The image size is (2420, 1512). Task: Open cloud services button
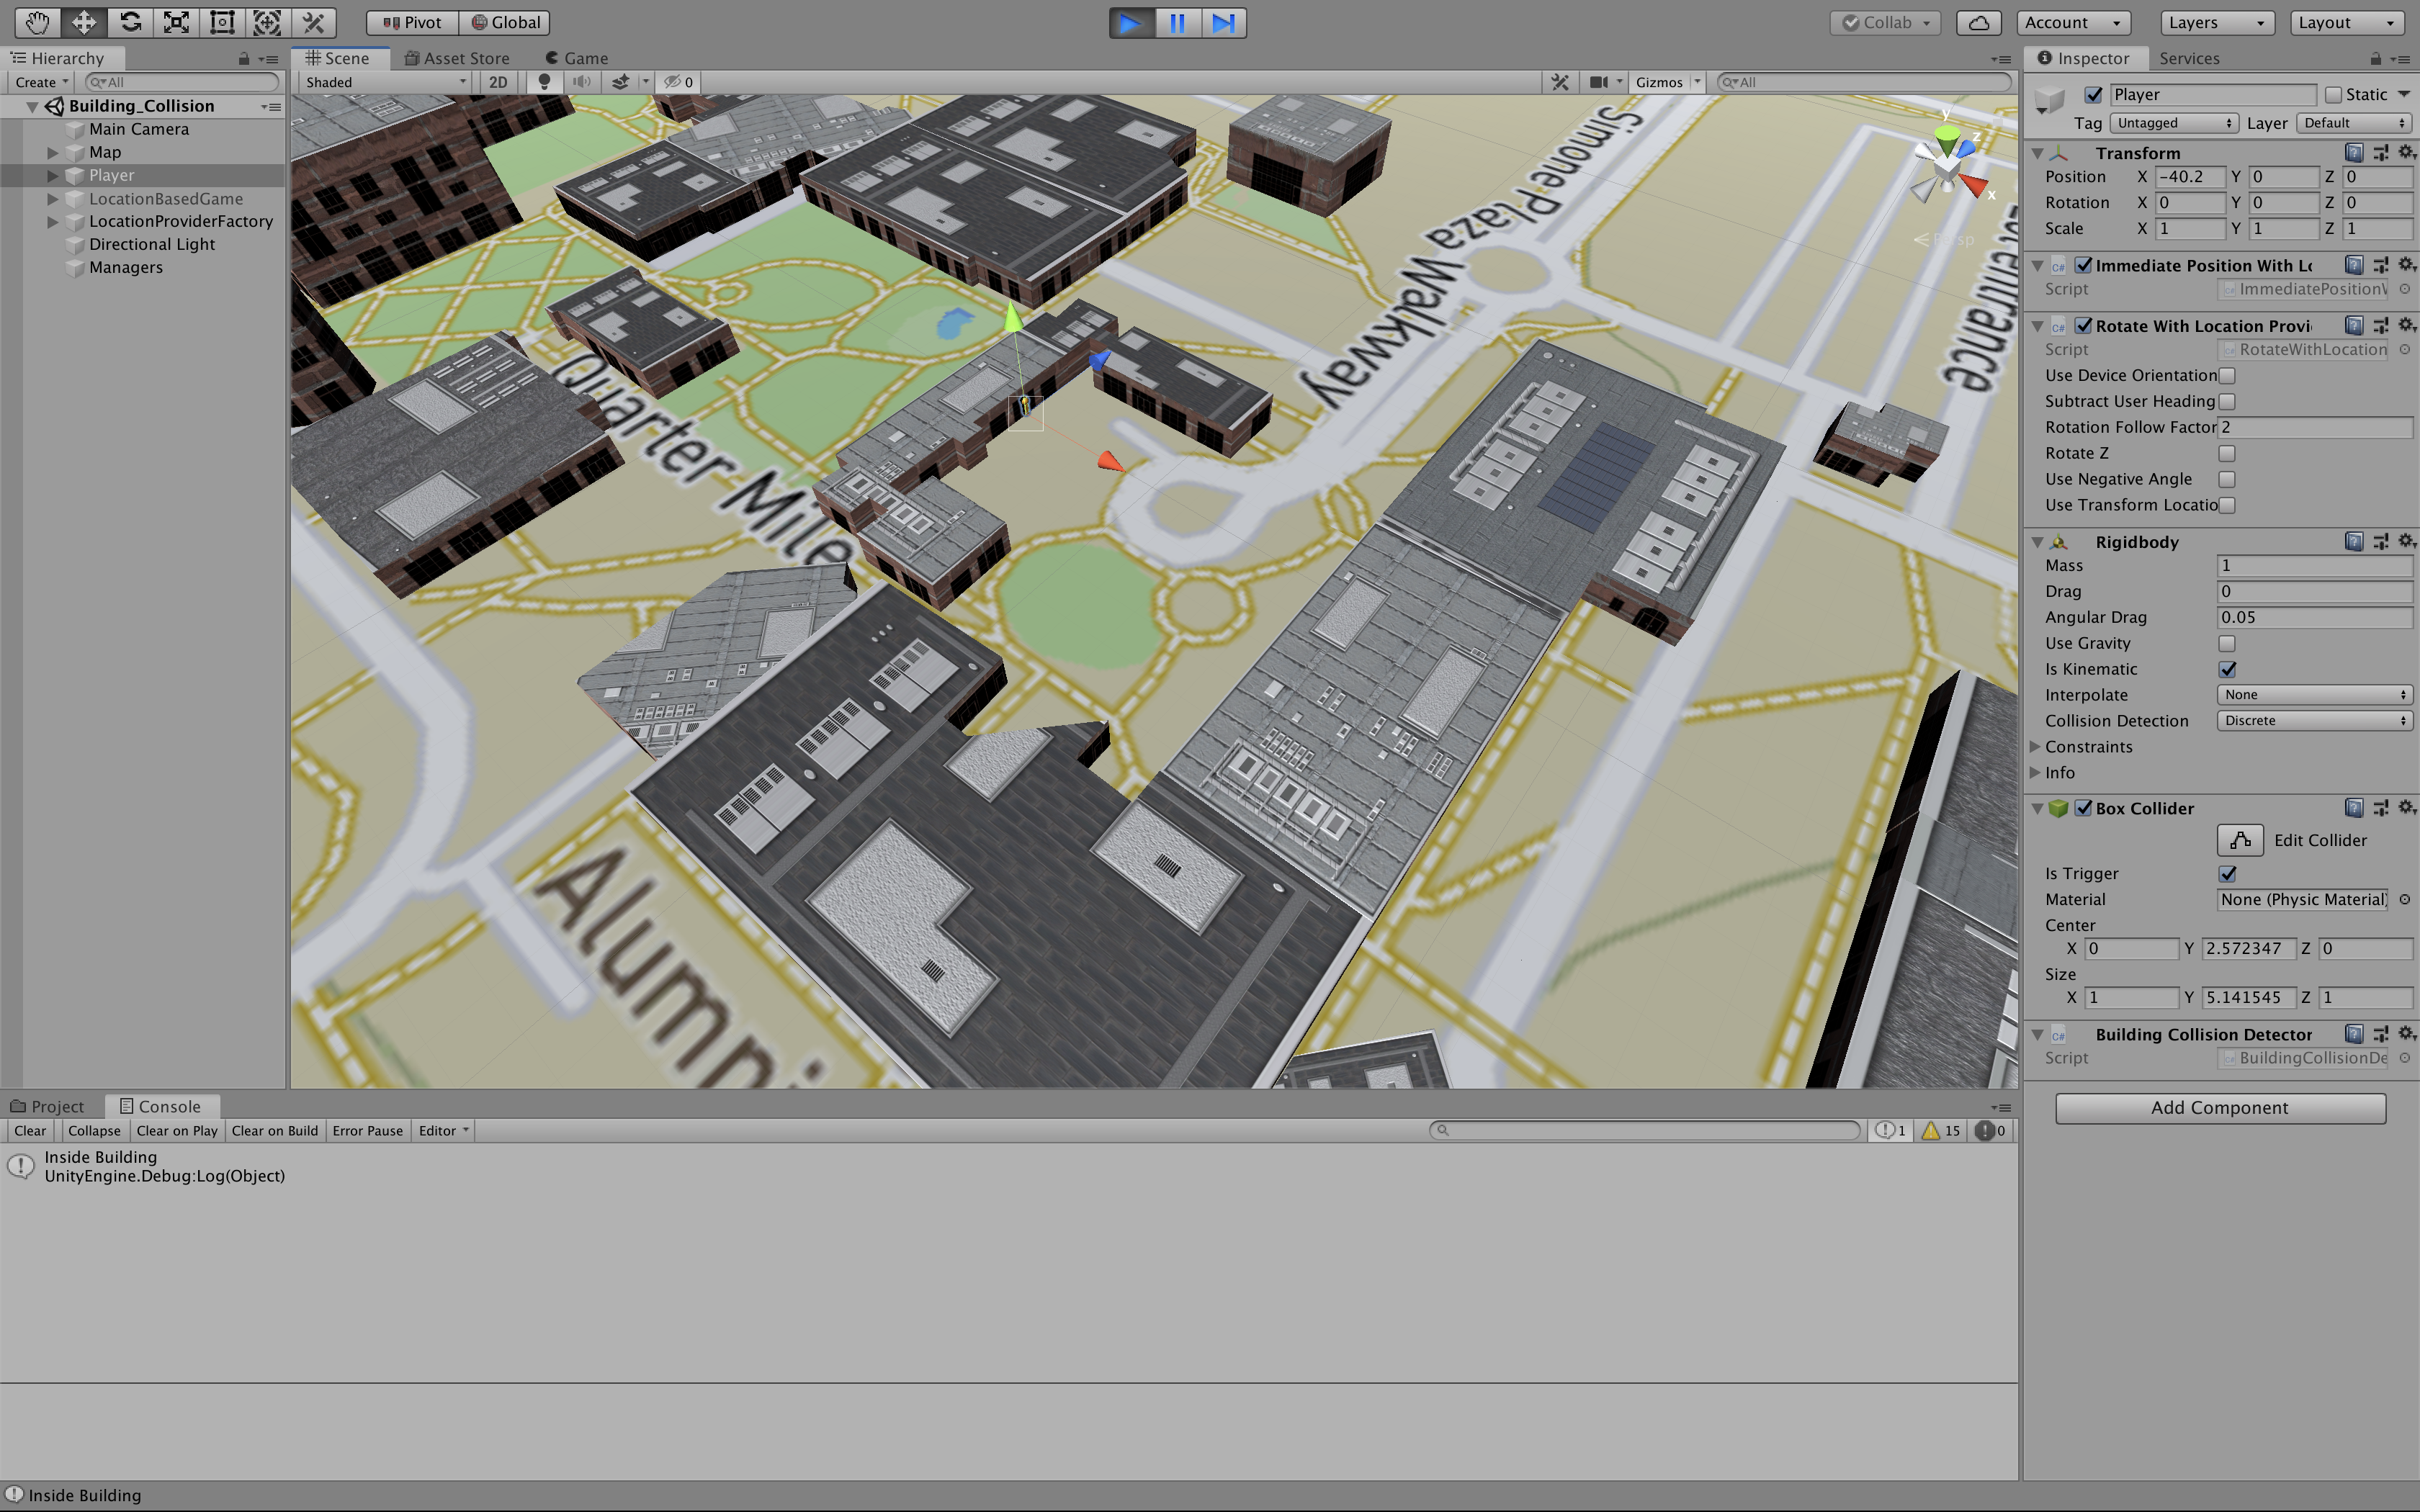tap(1978, 22)
